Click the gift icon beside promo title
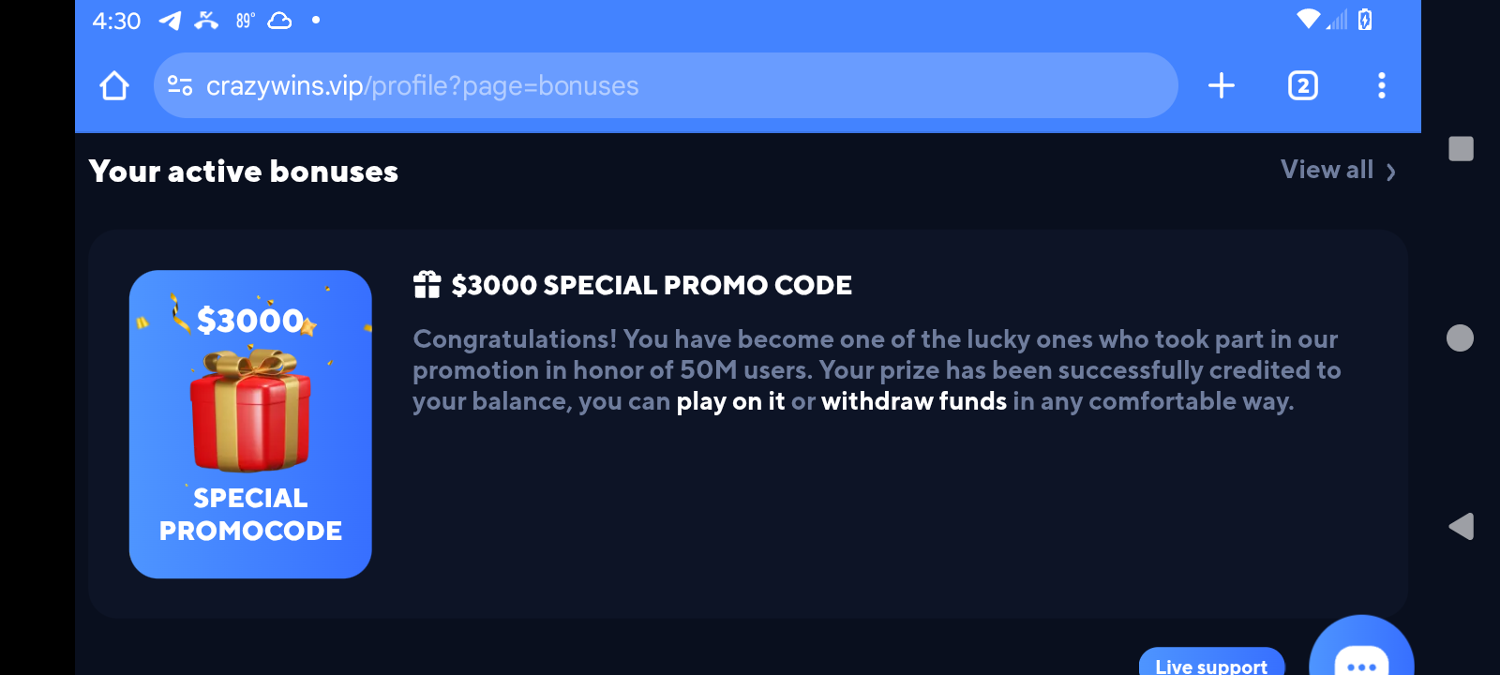Screen dimensions: 1500x675 coord(427,286)
